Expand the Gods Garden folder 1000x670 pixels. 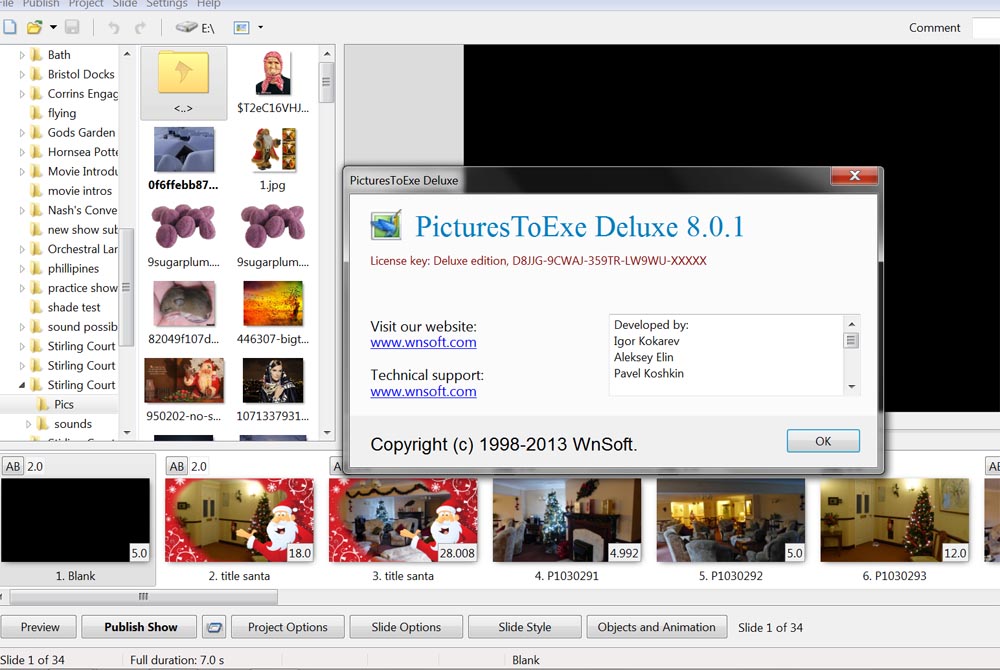pyautogui.click(x=22, y=133)
